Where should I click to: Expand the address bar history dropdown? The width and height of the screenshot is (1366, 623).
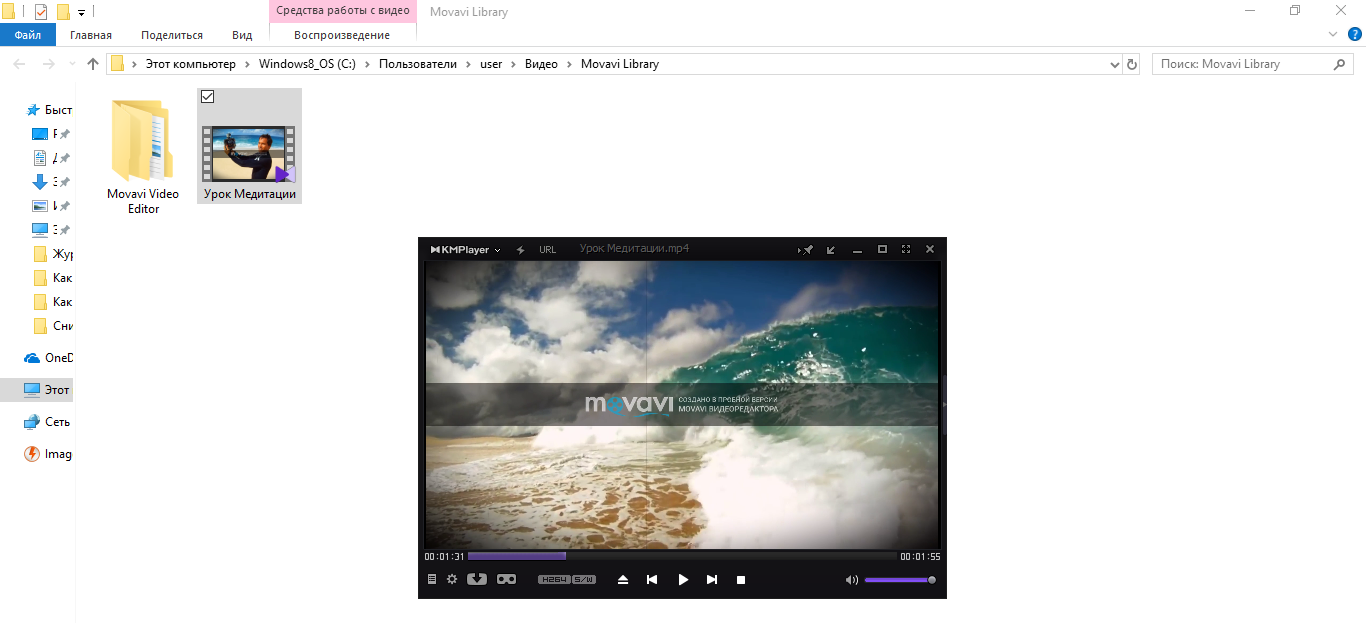coord(1115,64)
